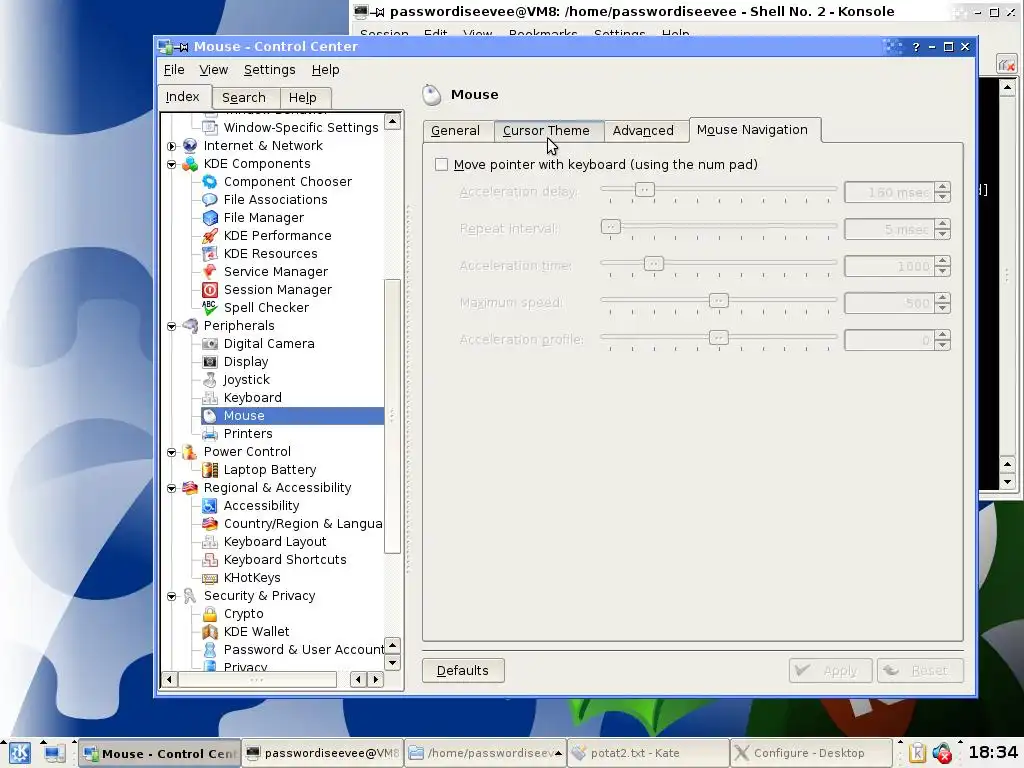Open the KDE K menu on the panel
This screenshot has height=768, width=1024.
pos(19,754)
